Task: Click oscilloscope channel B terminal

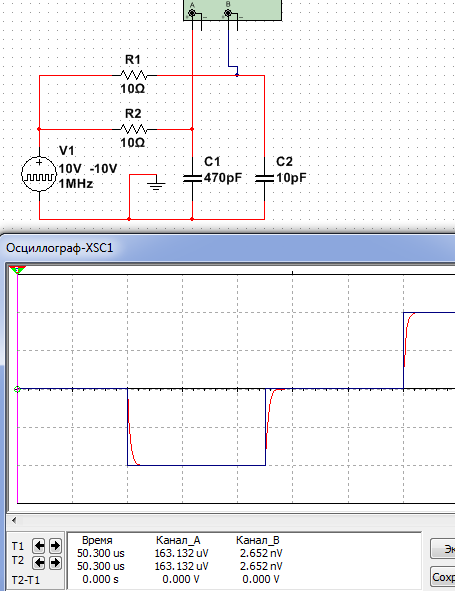Action: coord(228,13)
